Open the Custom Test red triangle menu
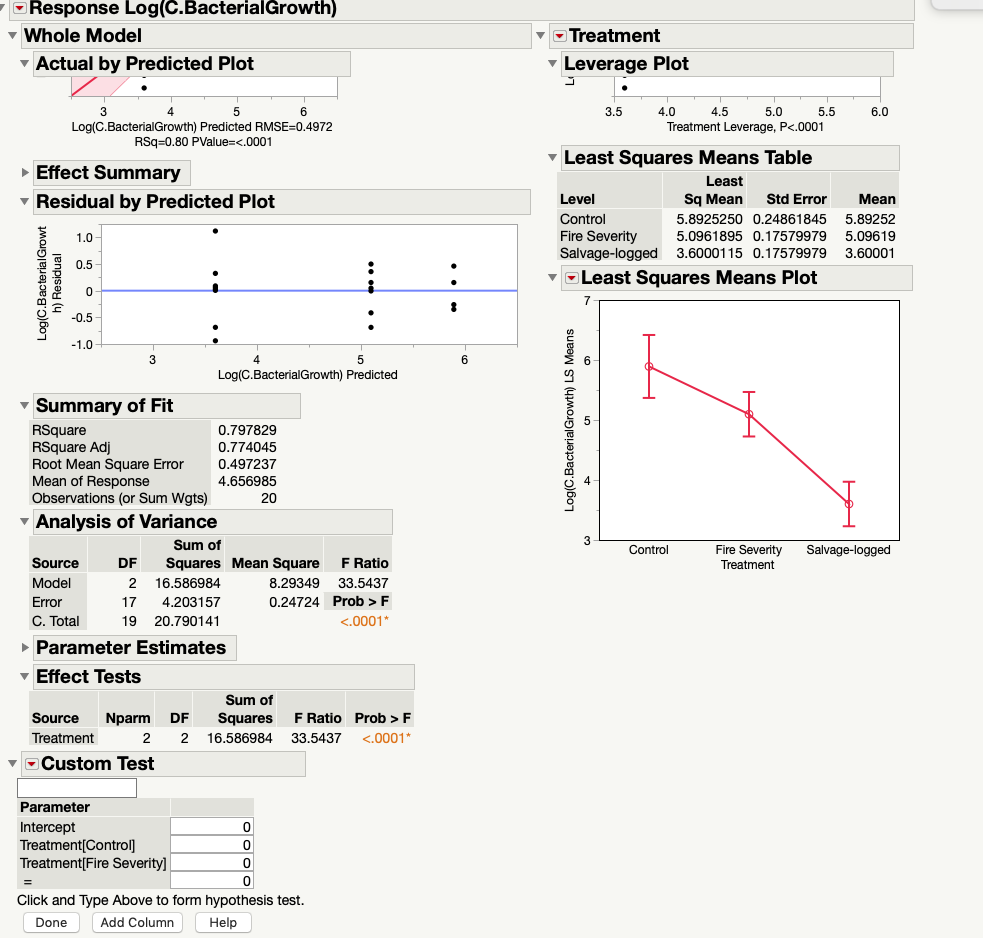Viewport: 983px width, 938px height. pos(31,763)
